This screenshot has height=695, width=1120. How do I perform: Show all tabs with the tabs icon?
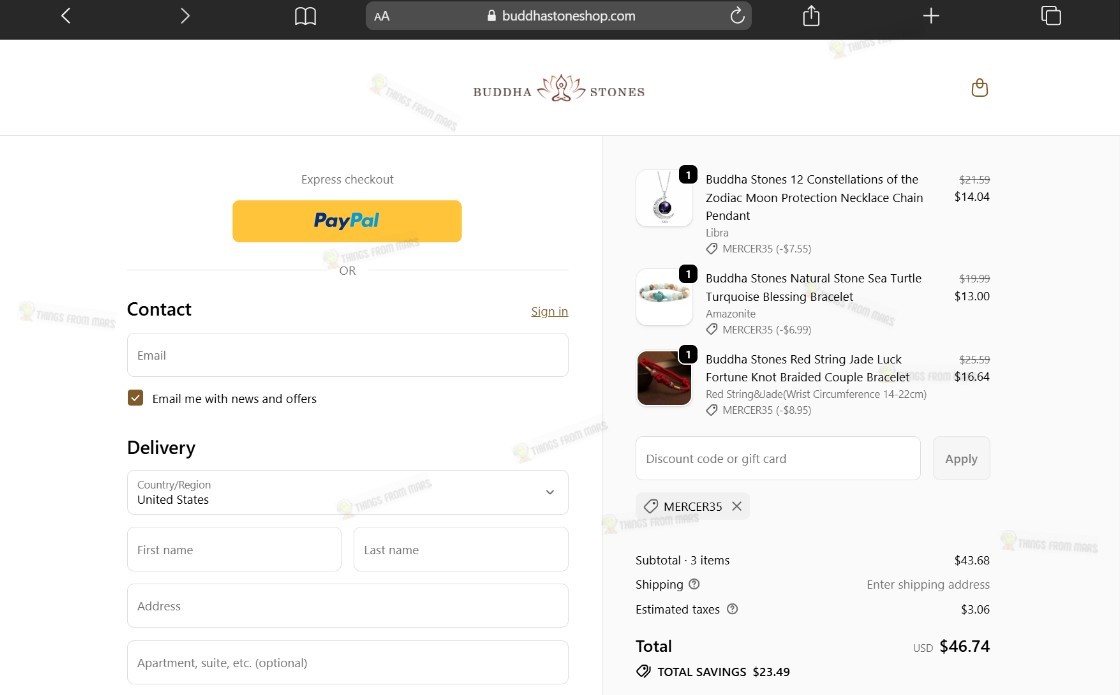point(1051,15)
